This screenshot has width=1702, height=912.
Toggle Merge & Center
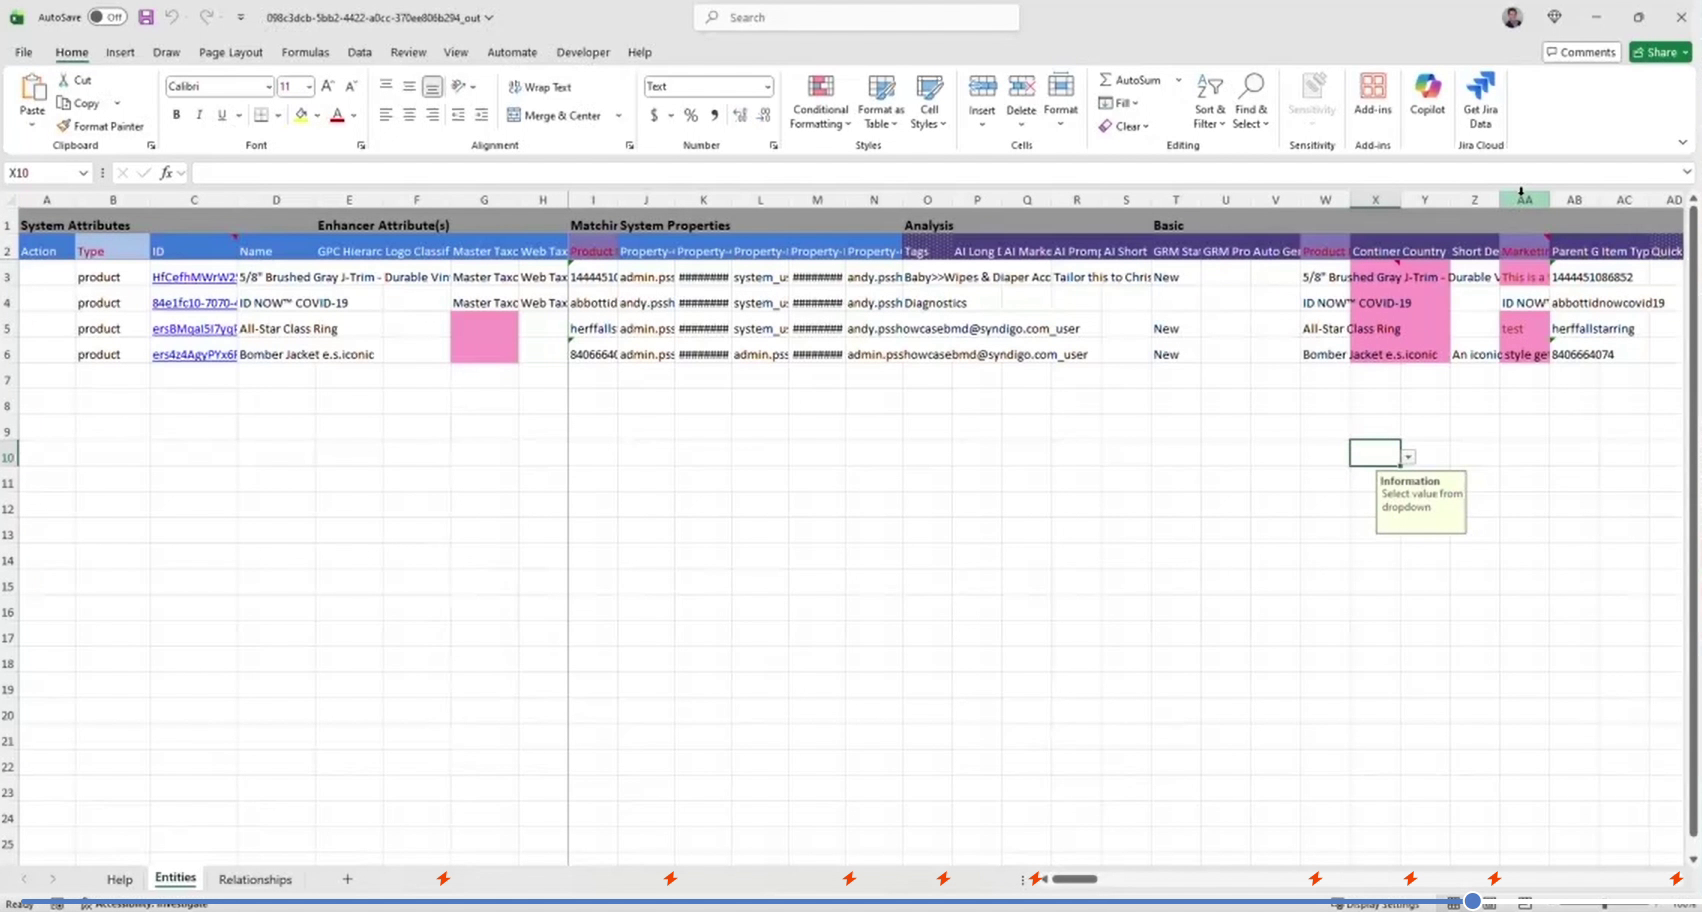point(556,115)
